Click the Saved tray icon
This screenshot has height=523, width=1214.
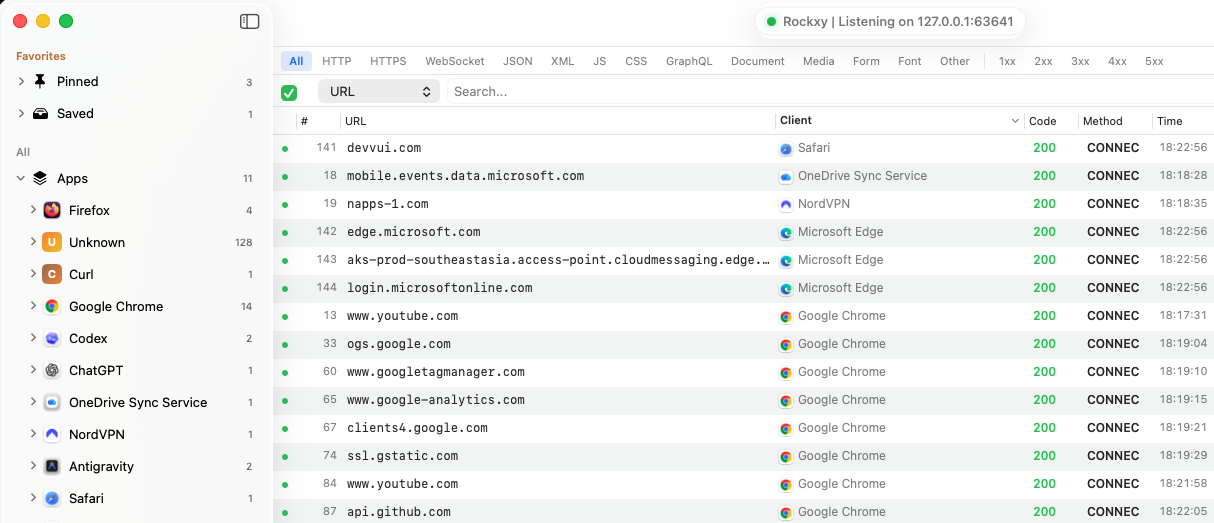click(40, 114)
